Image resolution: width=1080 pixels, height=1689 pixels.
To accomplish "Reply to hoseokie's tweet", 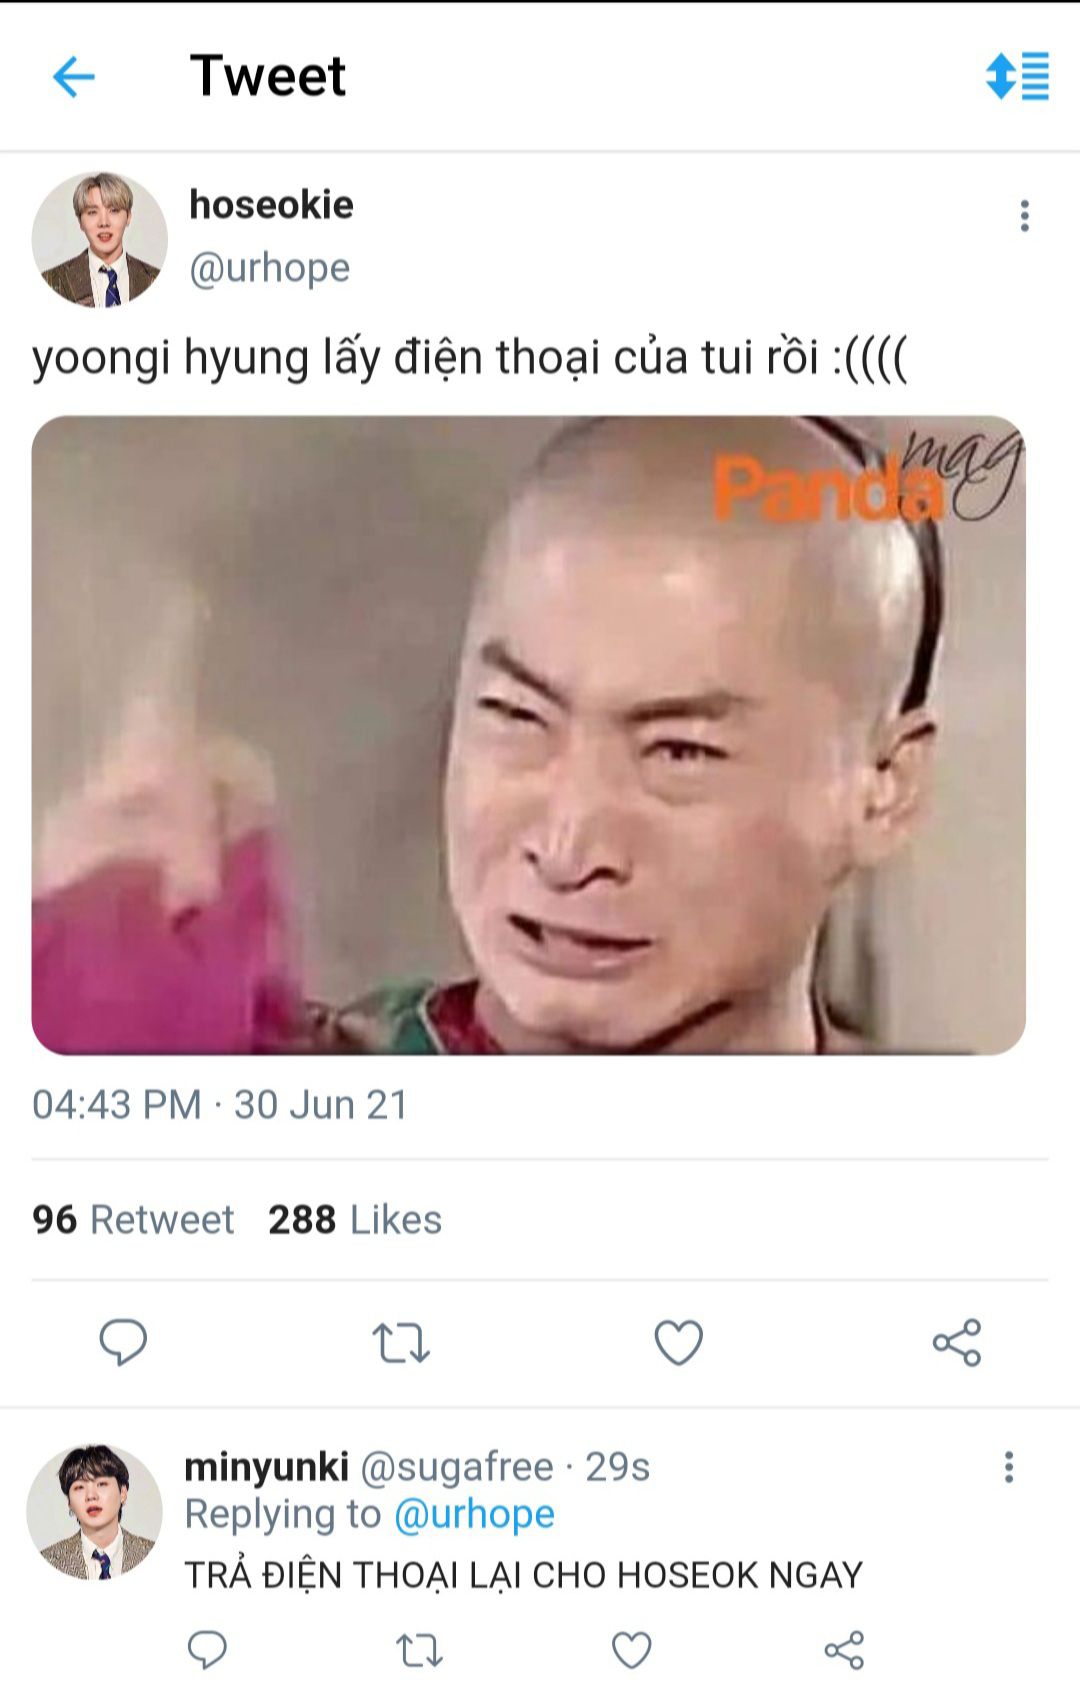I will [x=123, y=1342].
